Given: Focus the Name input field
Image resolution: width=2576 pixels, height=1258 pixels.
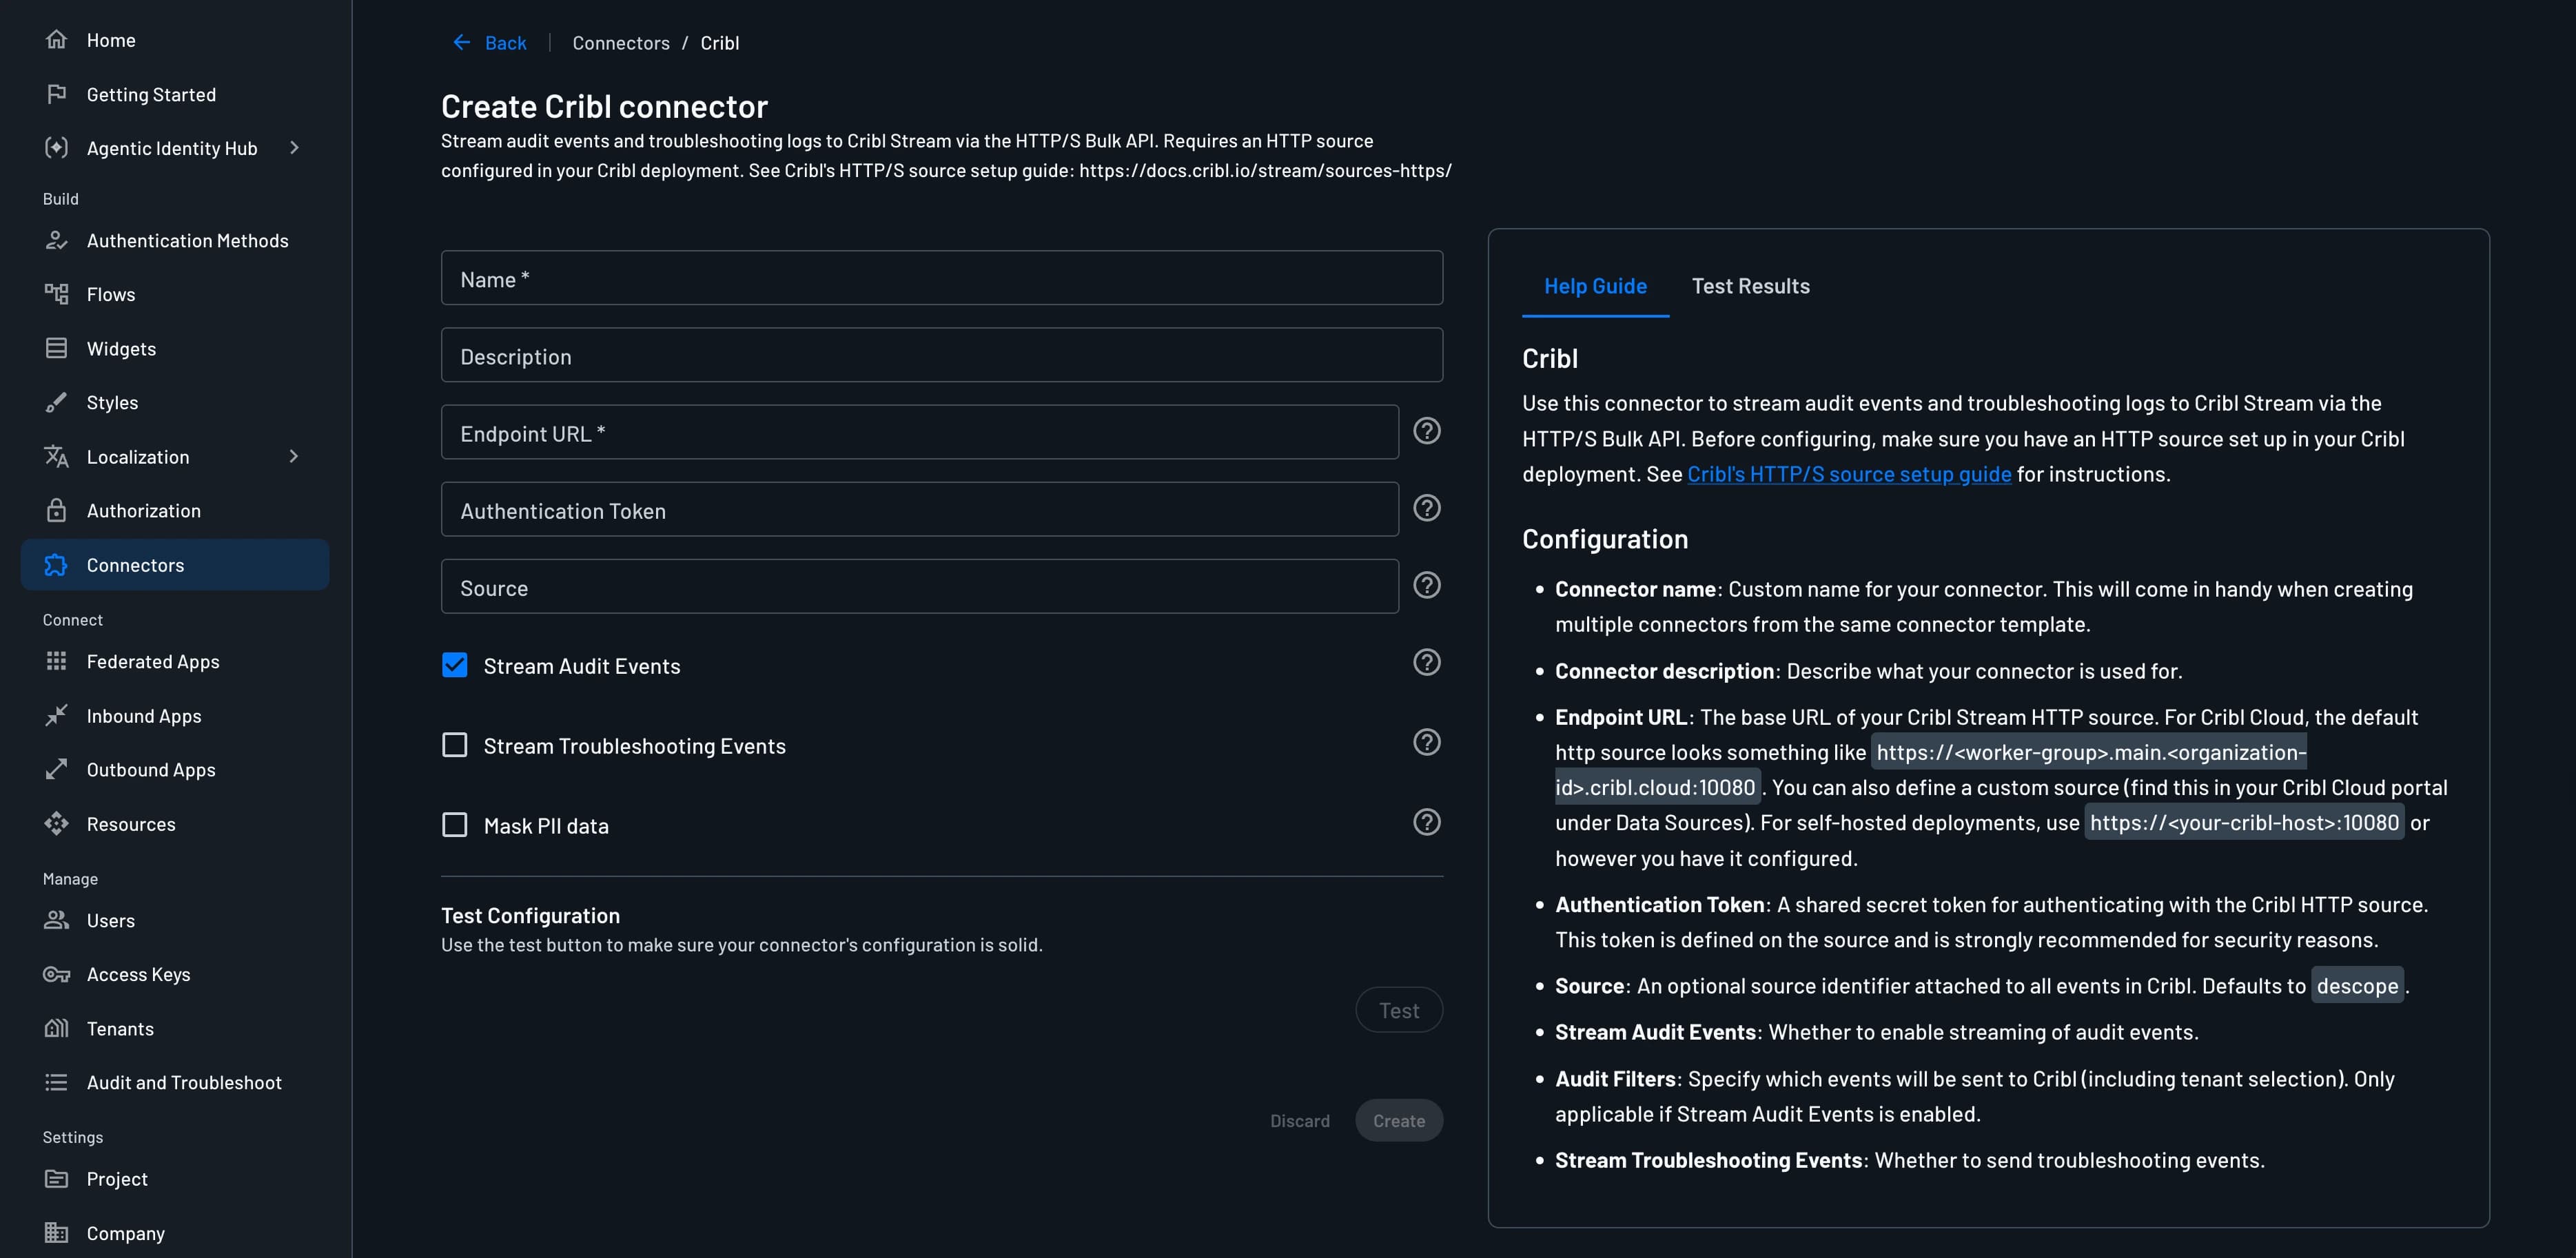Looking at the screenshot, I should (942, 278).
